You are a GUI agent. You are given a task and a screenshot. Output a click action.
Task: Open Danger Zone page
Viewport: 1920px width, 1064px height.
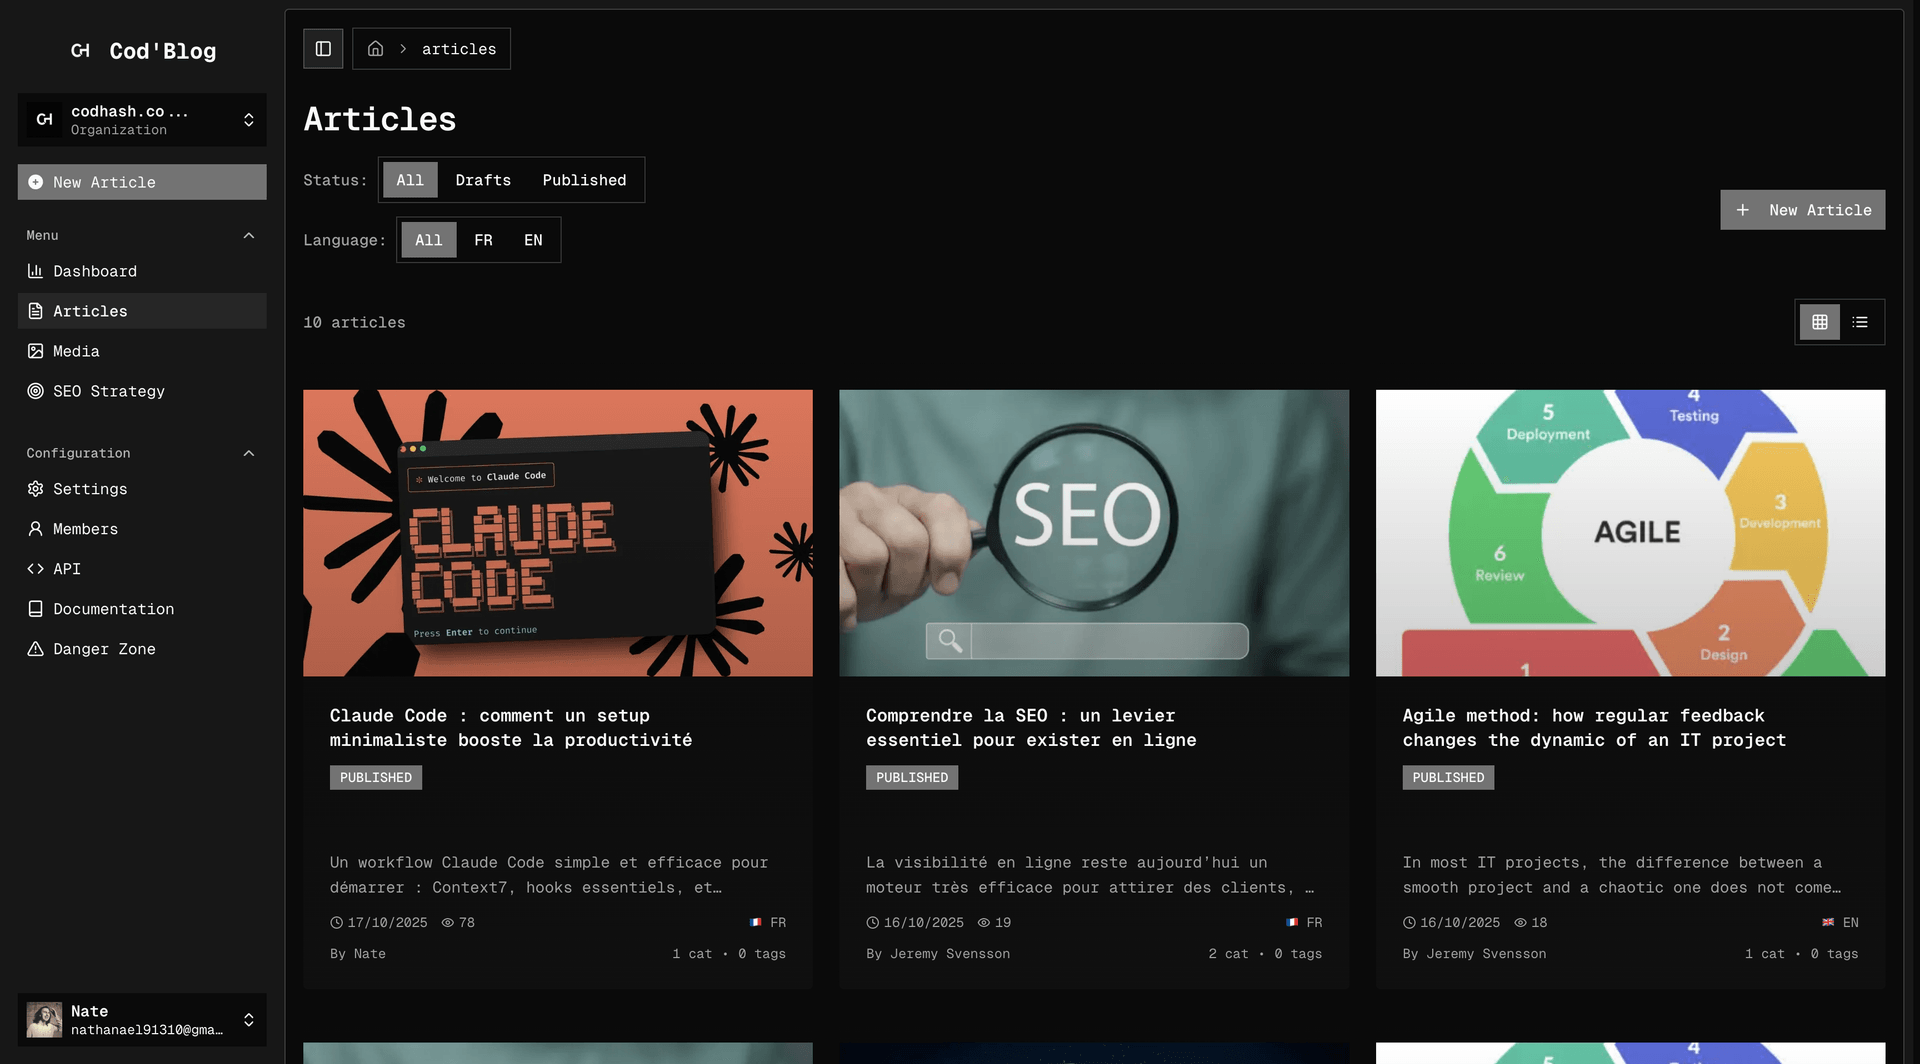coord(104,649)
